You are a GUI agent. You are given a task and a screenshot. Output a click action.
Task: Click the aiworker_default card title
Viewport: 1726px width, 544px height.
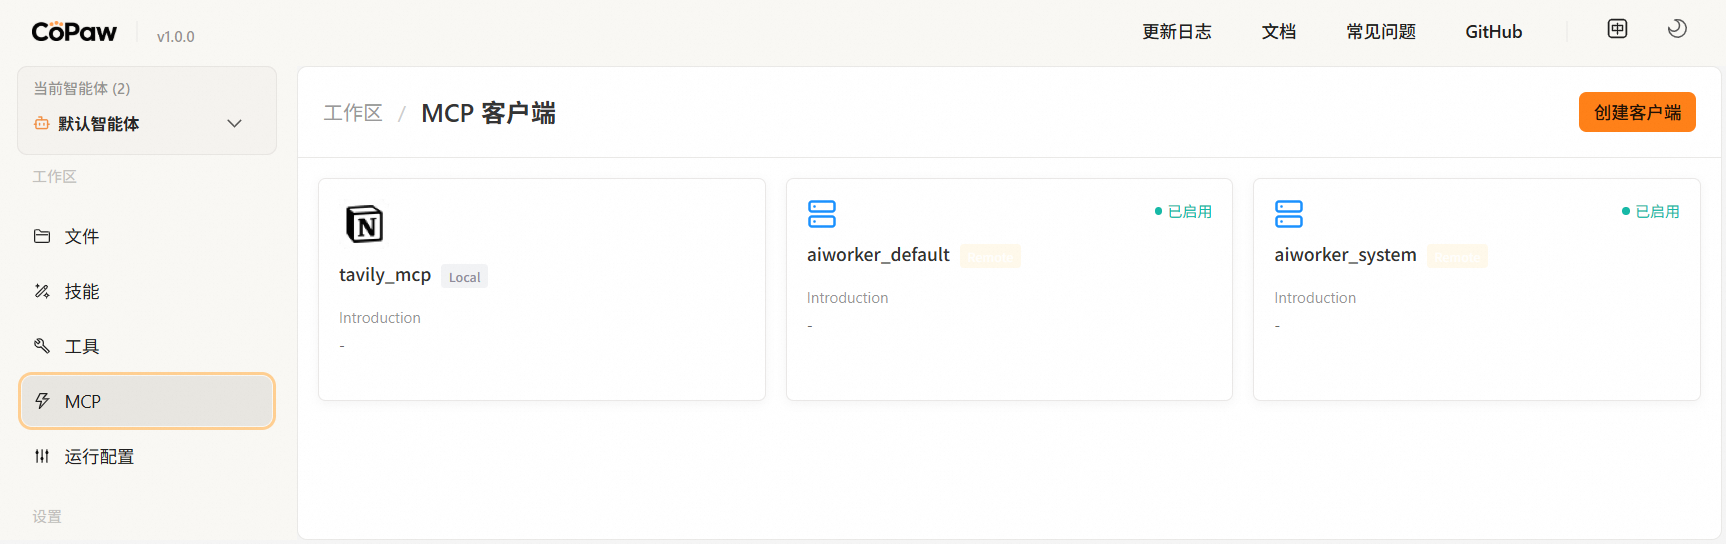(878, 255)
